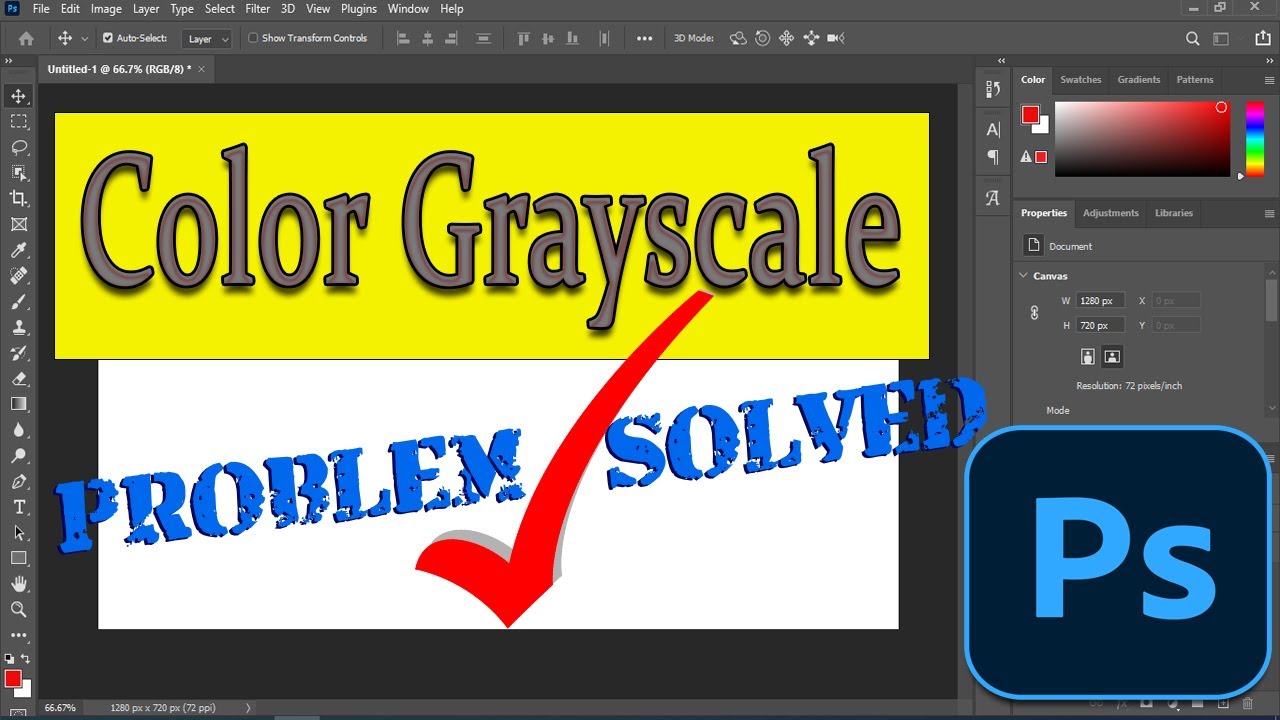Select the Gradient tool
Screen dimensions: 1280x720
(x=19, y=404)
